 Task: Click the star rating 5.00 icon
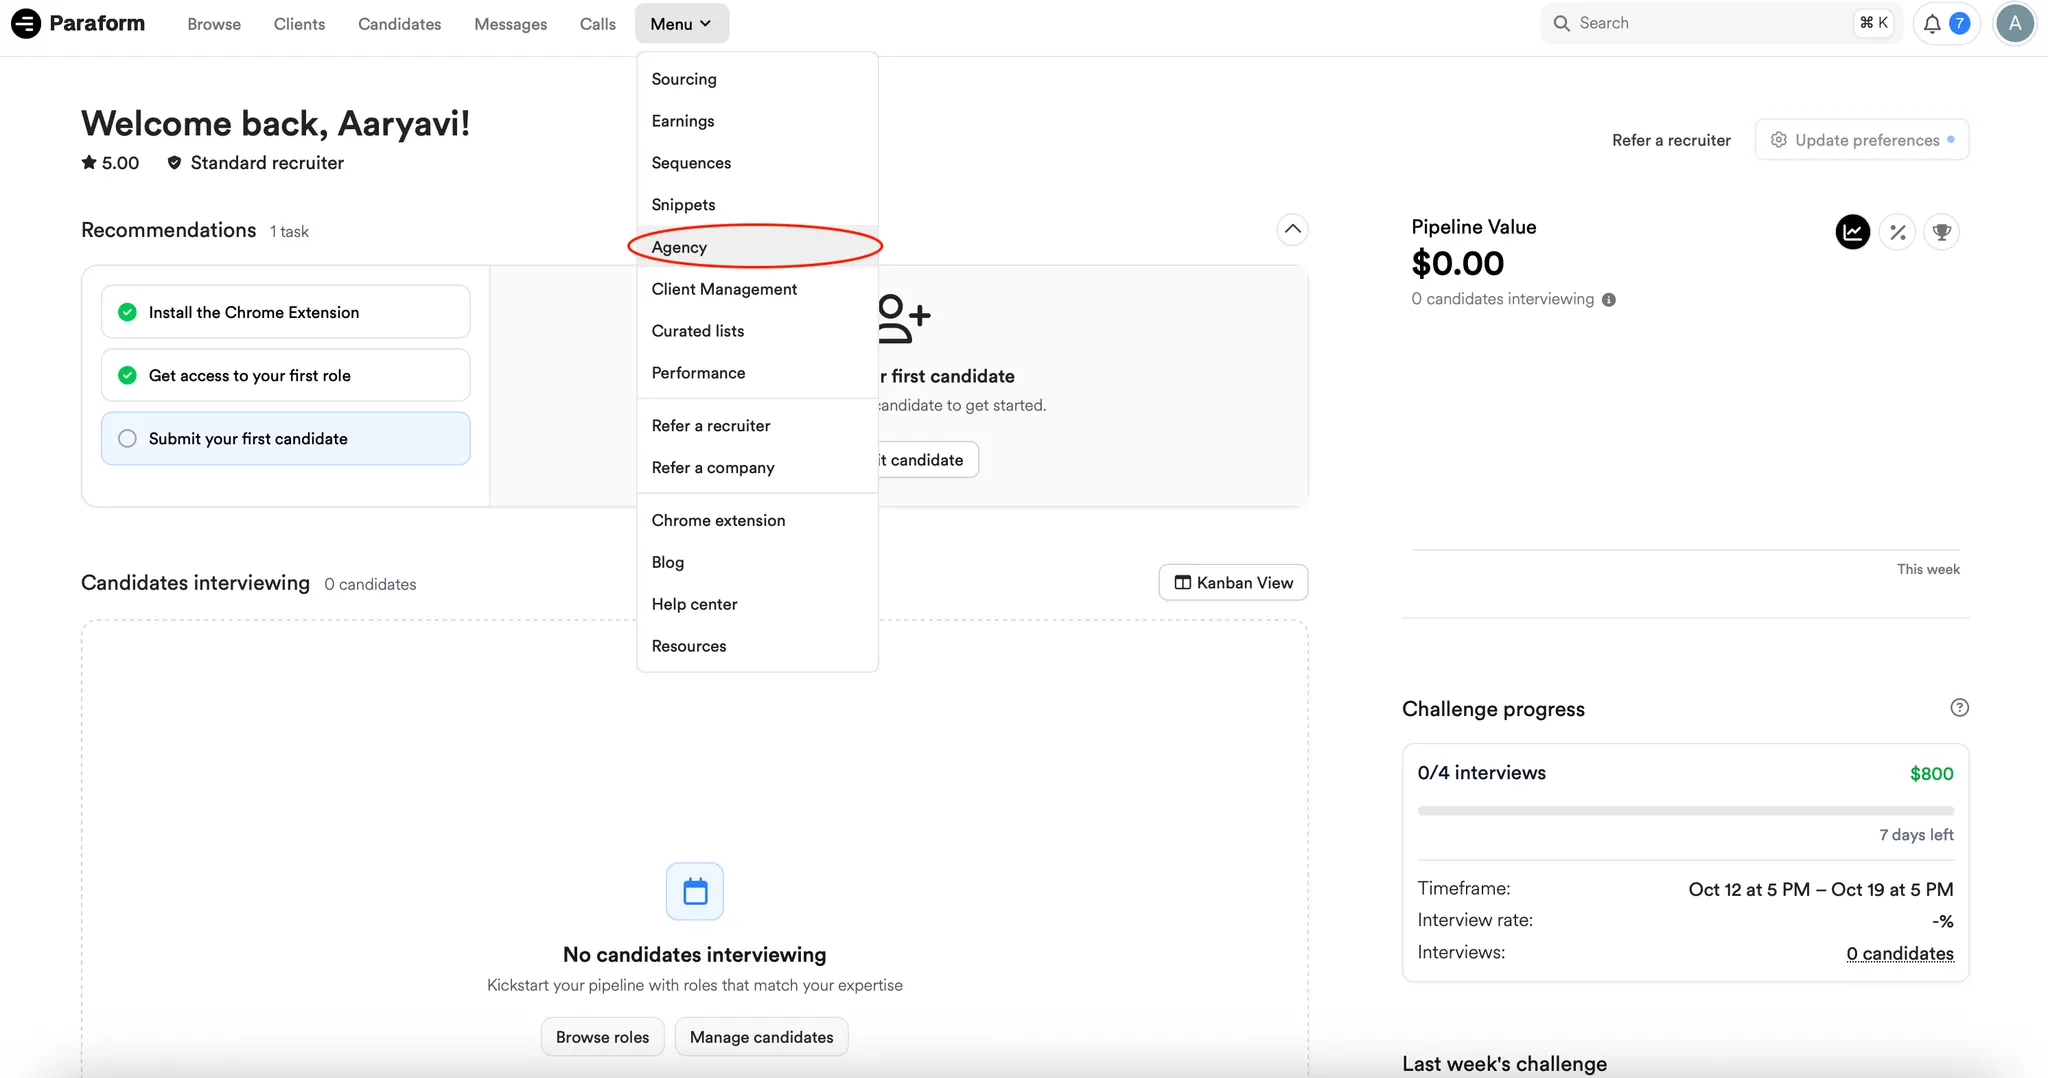pos(89,162)
